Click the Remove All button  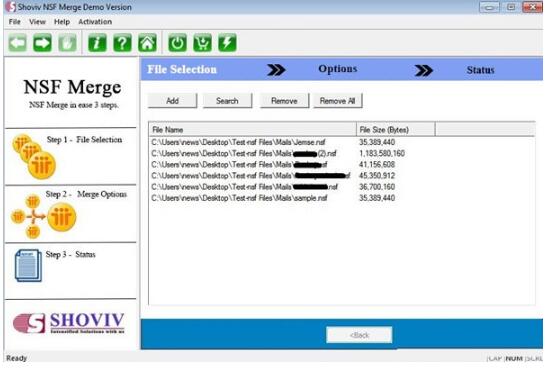(x=338, y=101)
